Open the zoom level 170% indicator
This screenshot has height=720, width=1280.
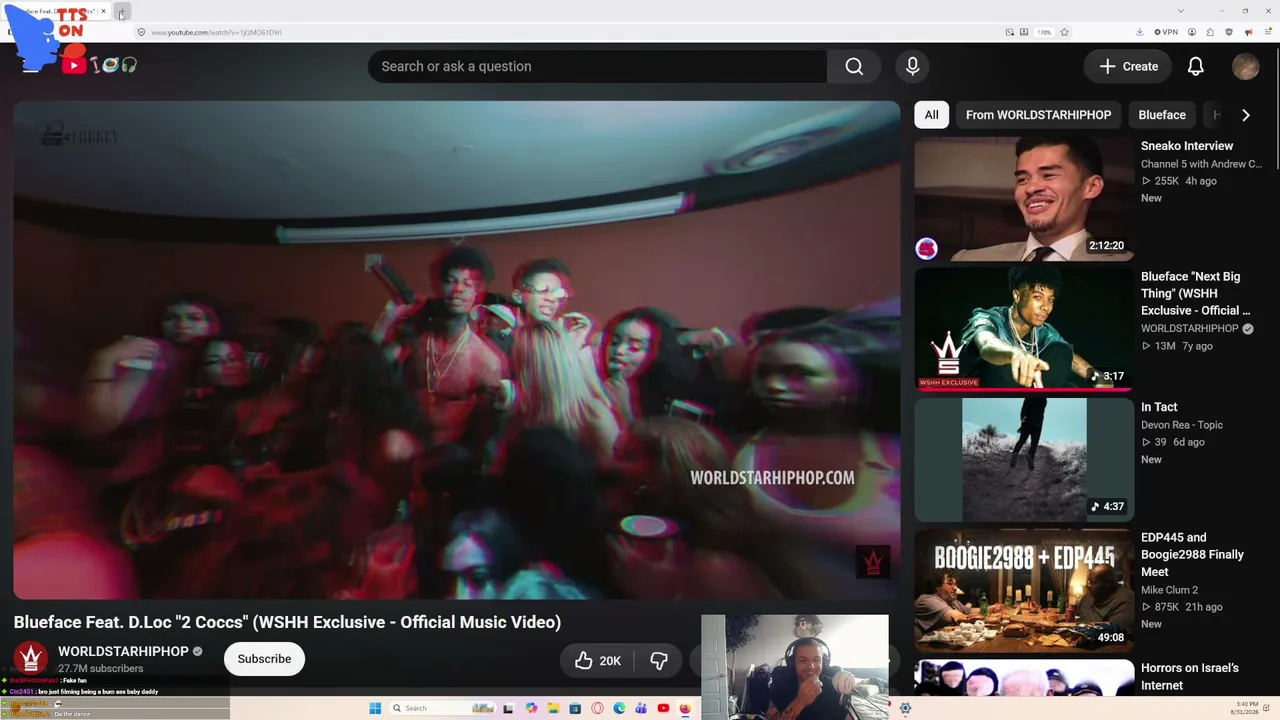coord(1044,32)
